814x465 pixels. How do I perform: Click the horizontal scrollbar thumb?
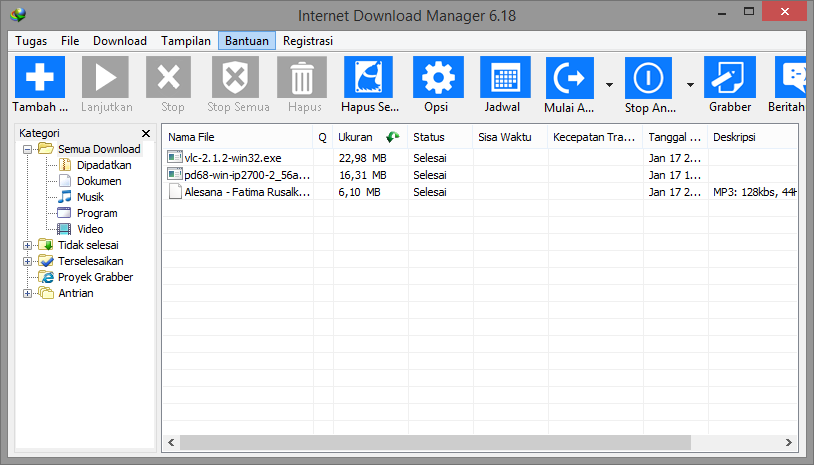435,443
